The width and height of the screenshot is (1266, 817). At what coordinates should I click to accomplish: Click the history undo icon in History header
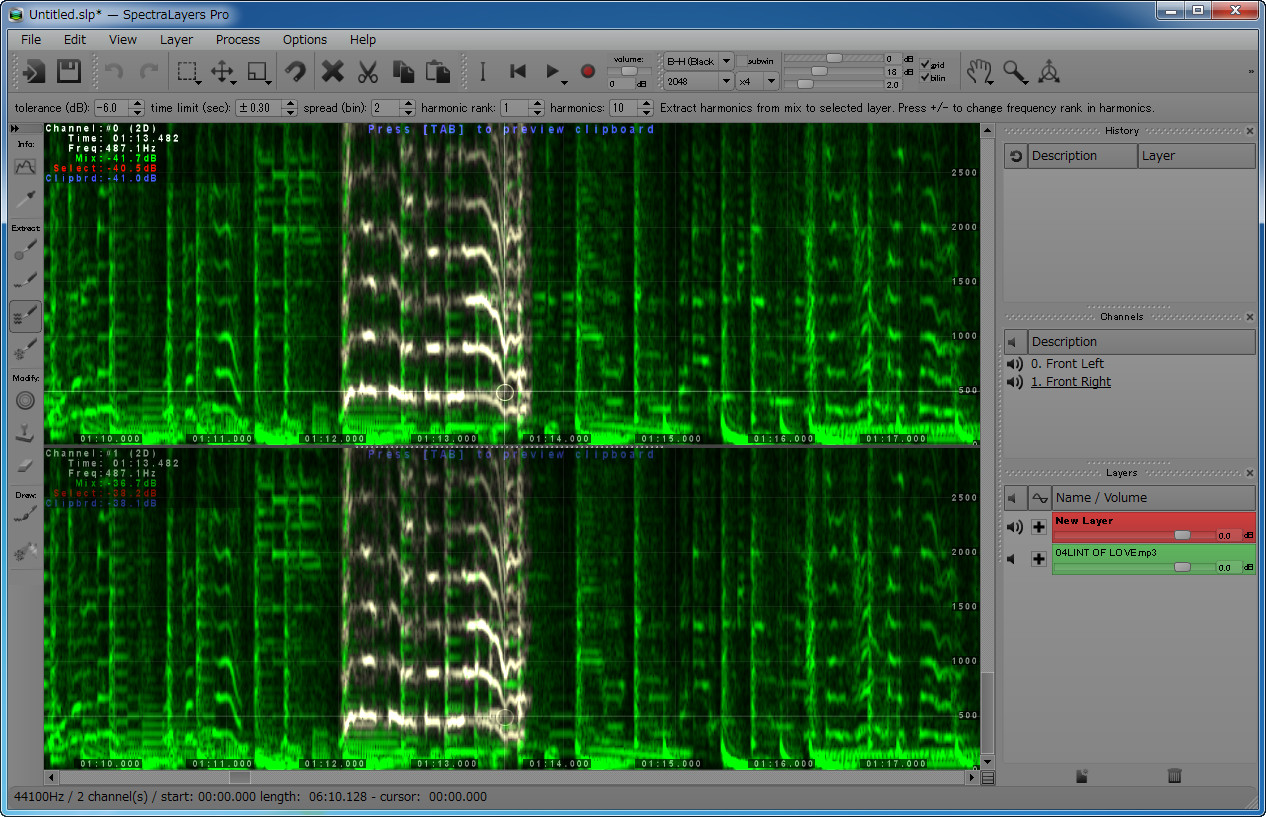click(1016, 156)
